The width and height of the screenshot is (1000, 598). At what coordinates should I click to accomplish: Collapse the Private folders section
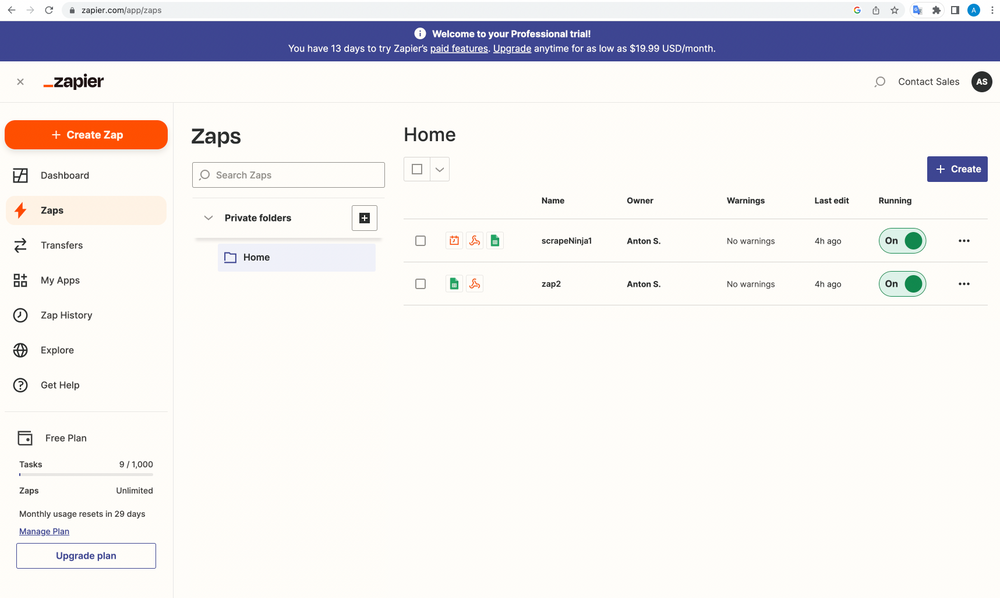click(x=209, y=218)
